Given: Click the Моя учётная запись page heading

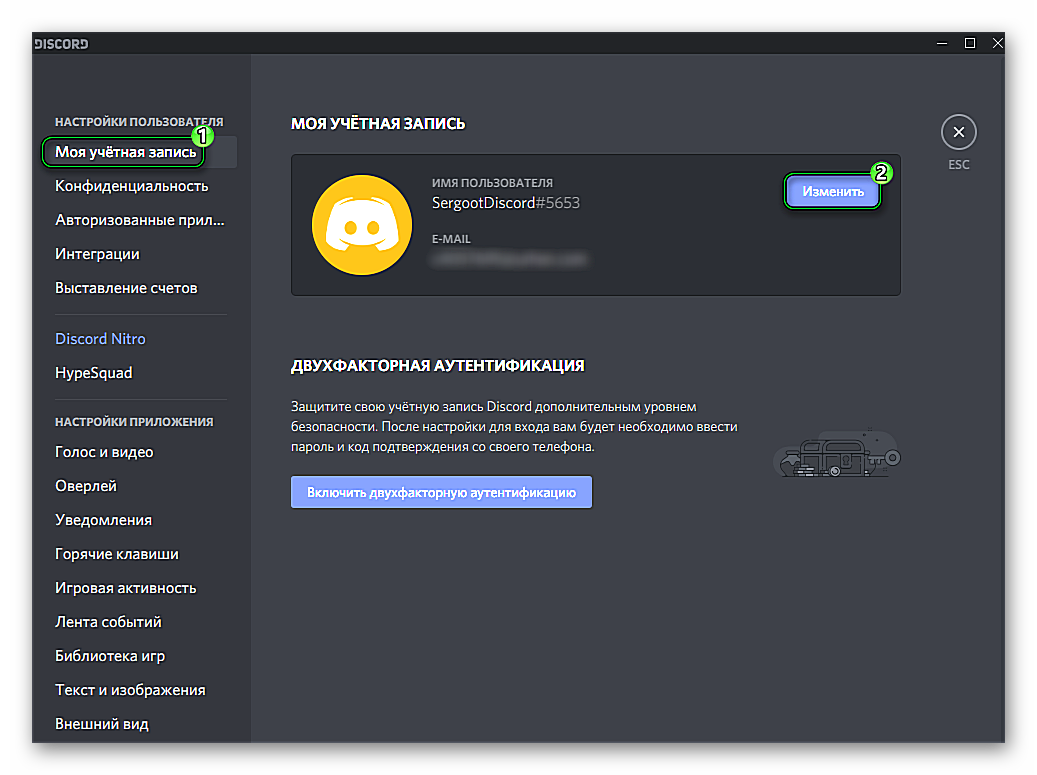Looking at the screenshot, I should pos(378,124).
